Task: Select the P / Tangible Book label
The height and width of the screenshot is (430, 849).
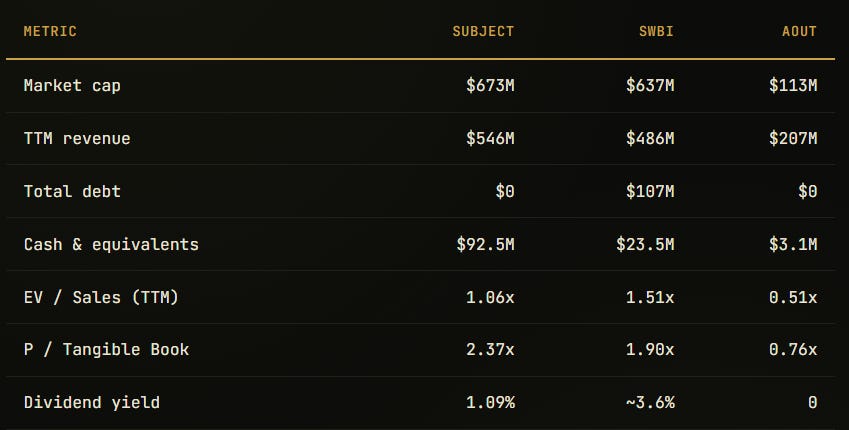Action: [106, 350]
